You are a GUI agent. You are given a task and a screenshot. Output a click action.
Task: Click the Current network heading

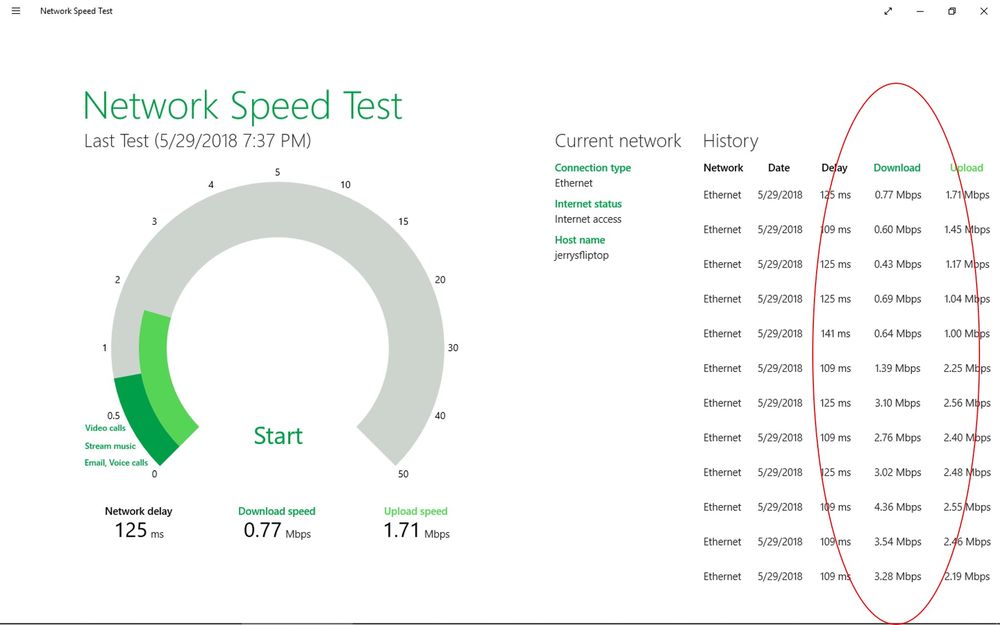618,141
